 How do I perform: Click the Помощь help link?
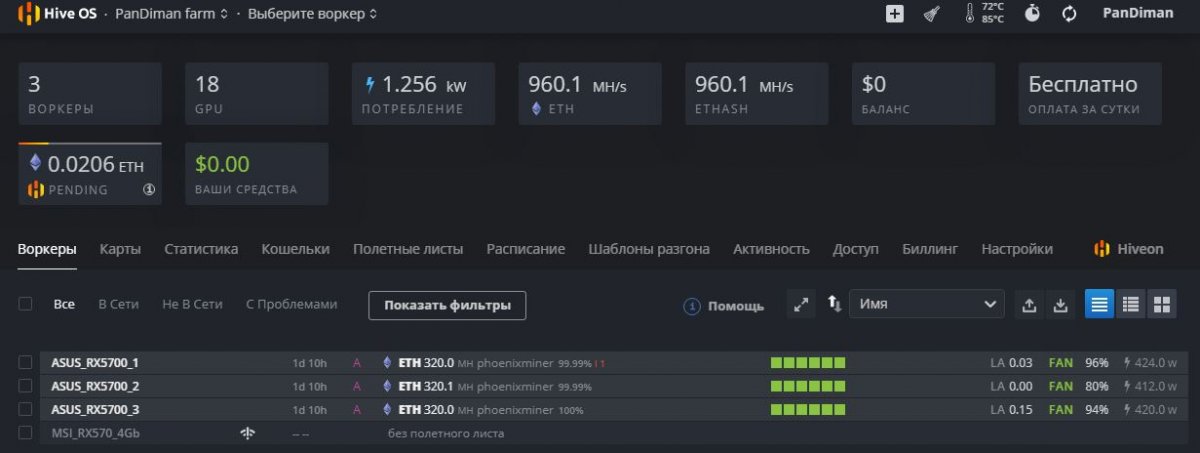click(736, 306)
